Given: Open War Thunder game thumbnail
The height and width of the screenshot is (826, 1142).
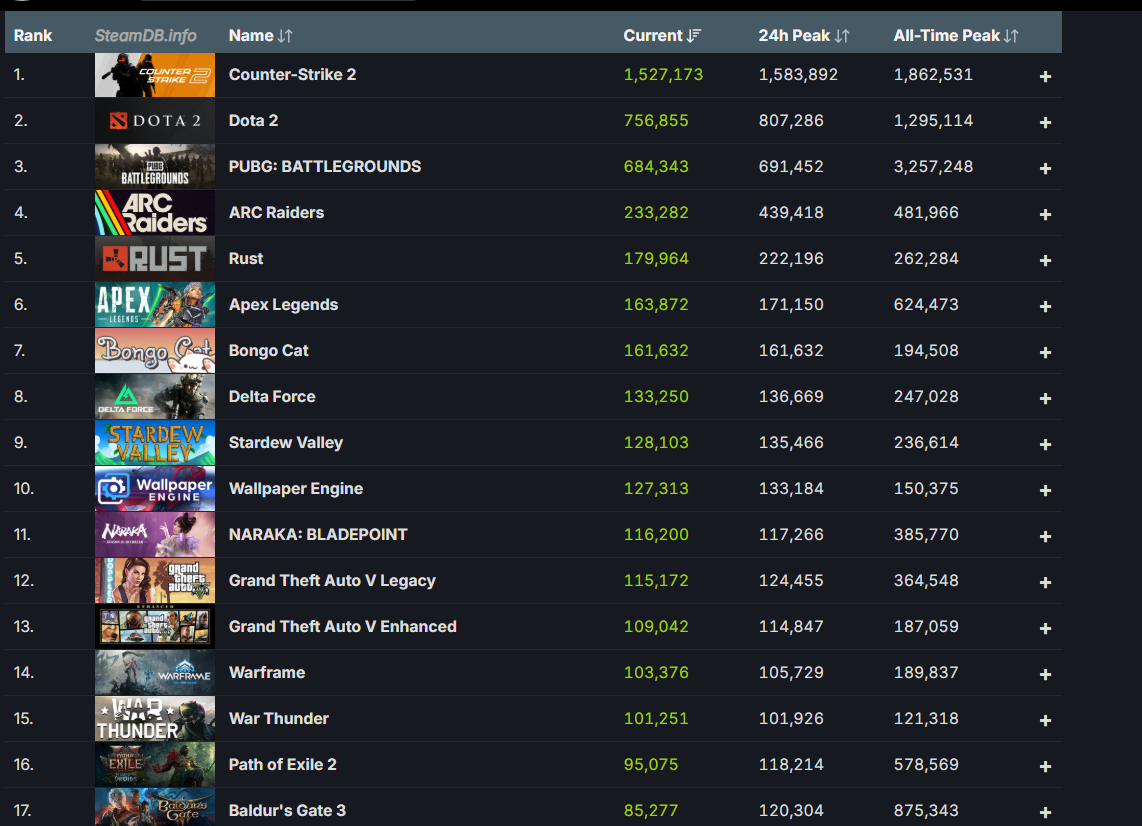Looking at the screenshot, I should click(154, 718).
